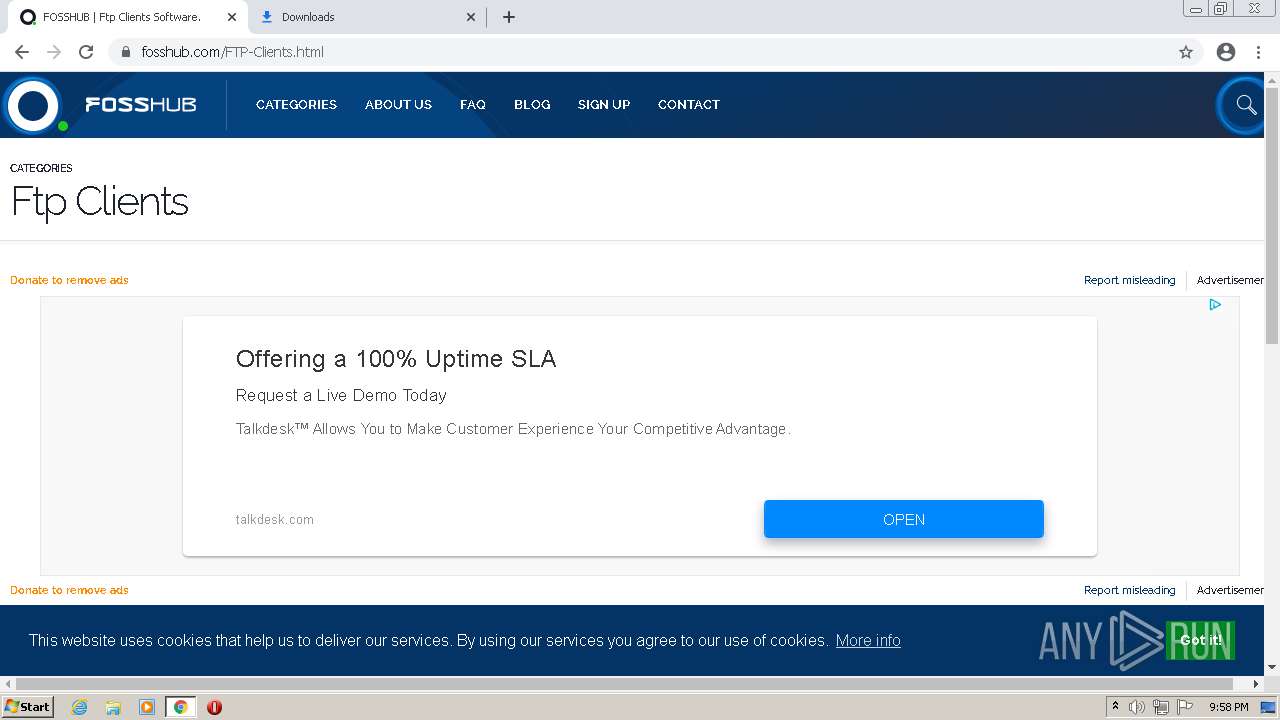Close the FOSSHUB Ftp Clients tab

232,17
